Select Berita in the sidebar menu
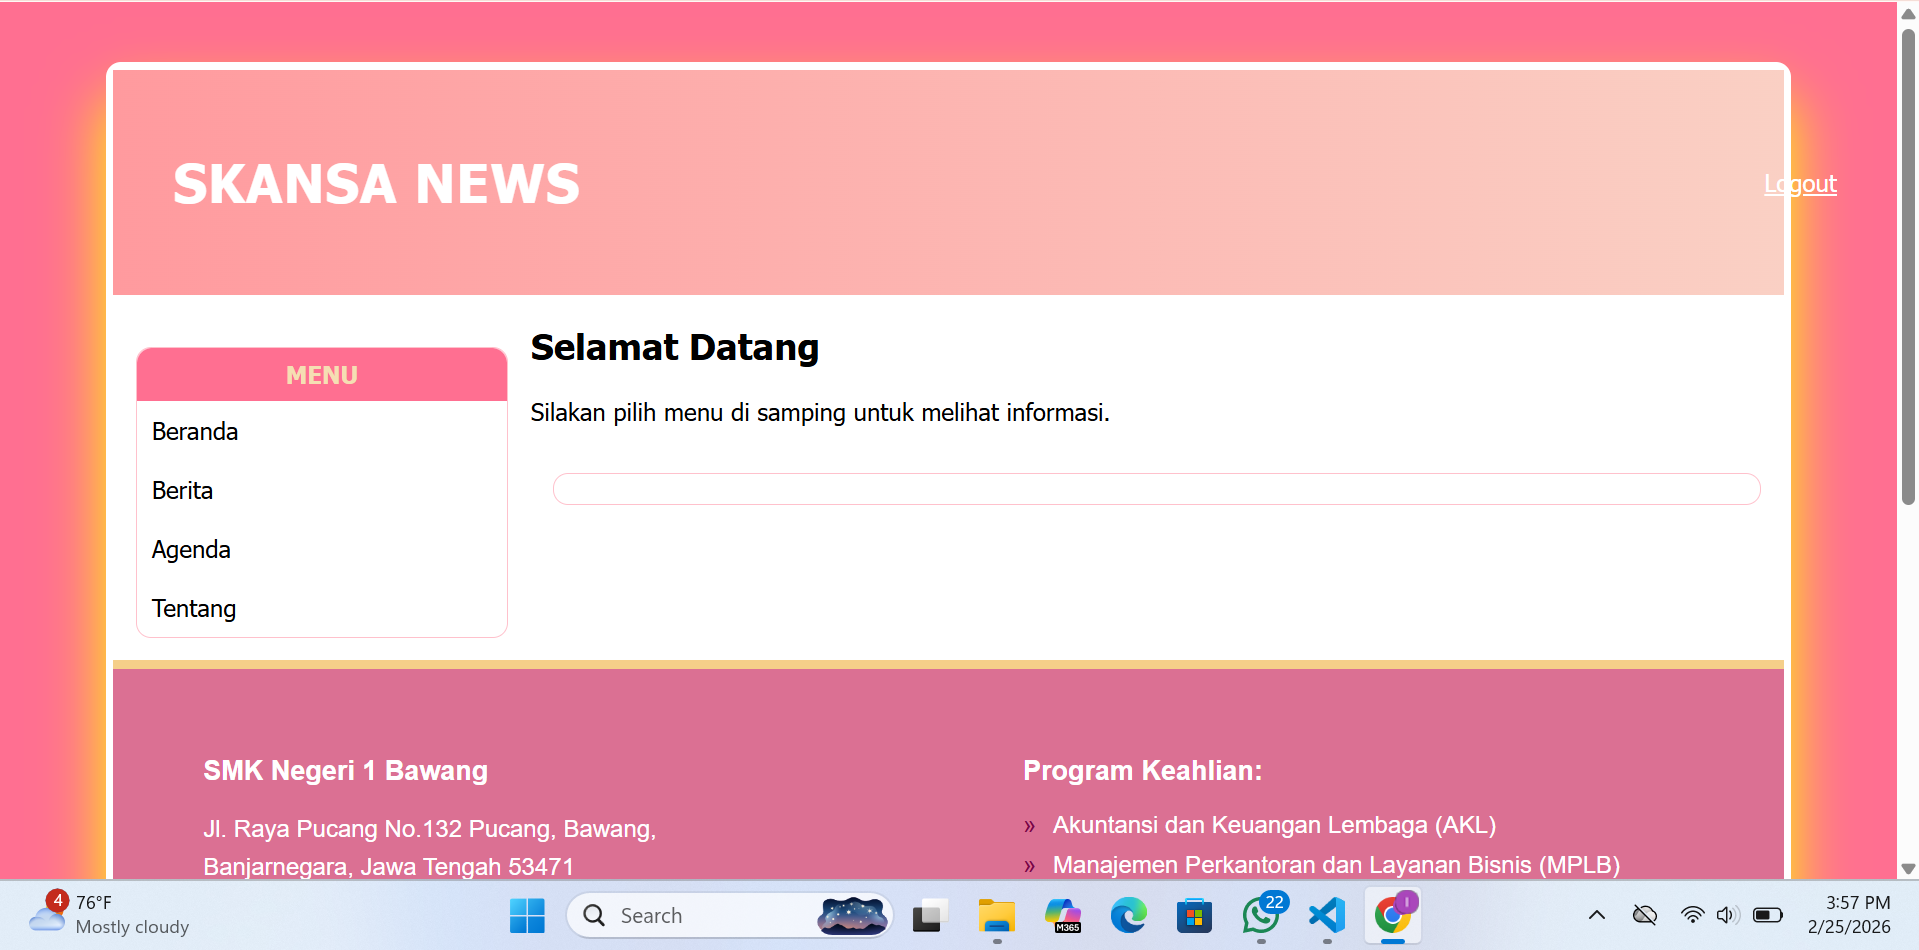Image resolution: width=1919 pixels, height=950 pixels. pos(182,491)
